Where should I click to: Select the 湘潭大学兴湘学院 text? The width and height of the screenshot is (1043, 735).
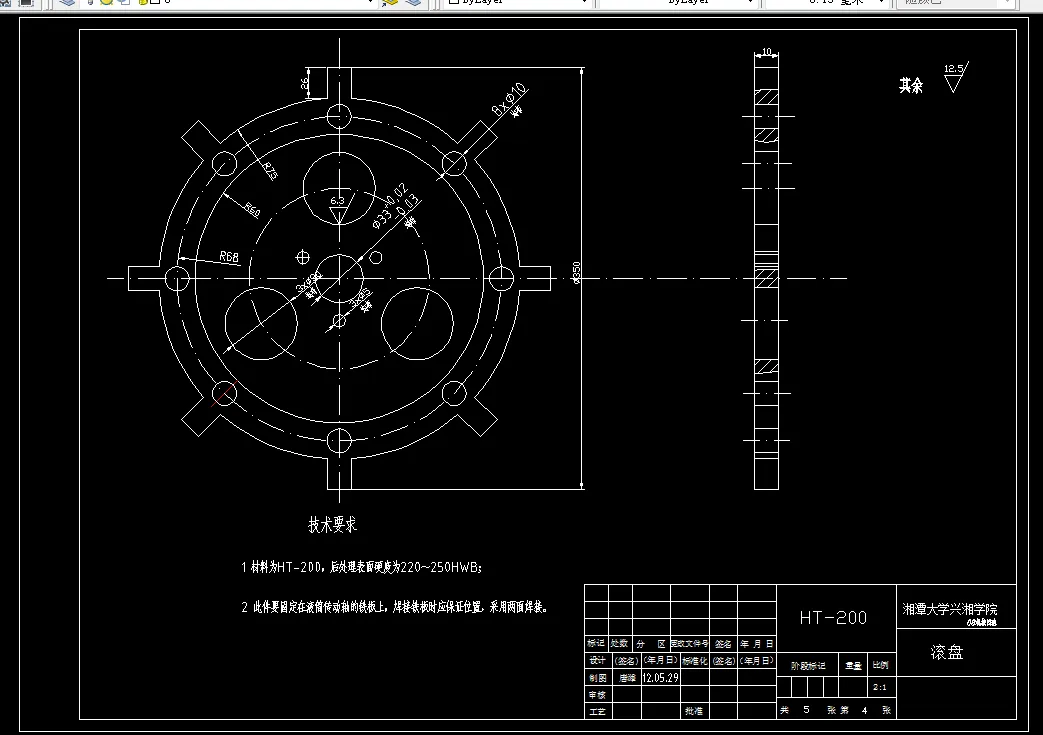point(950,609)
